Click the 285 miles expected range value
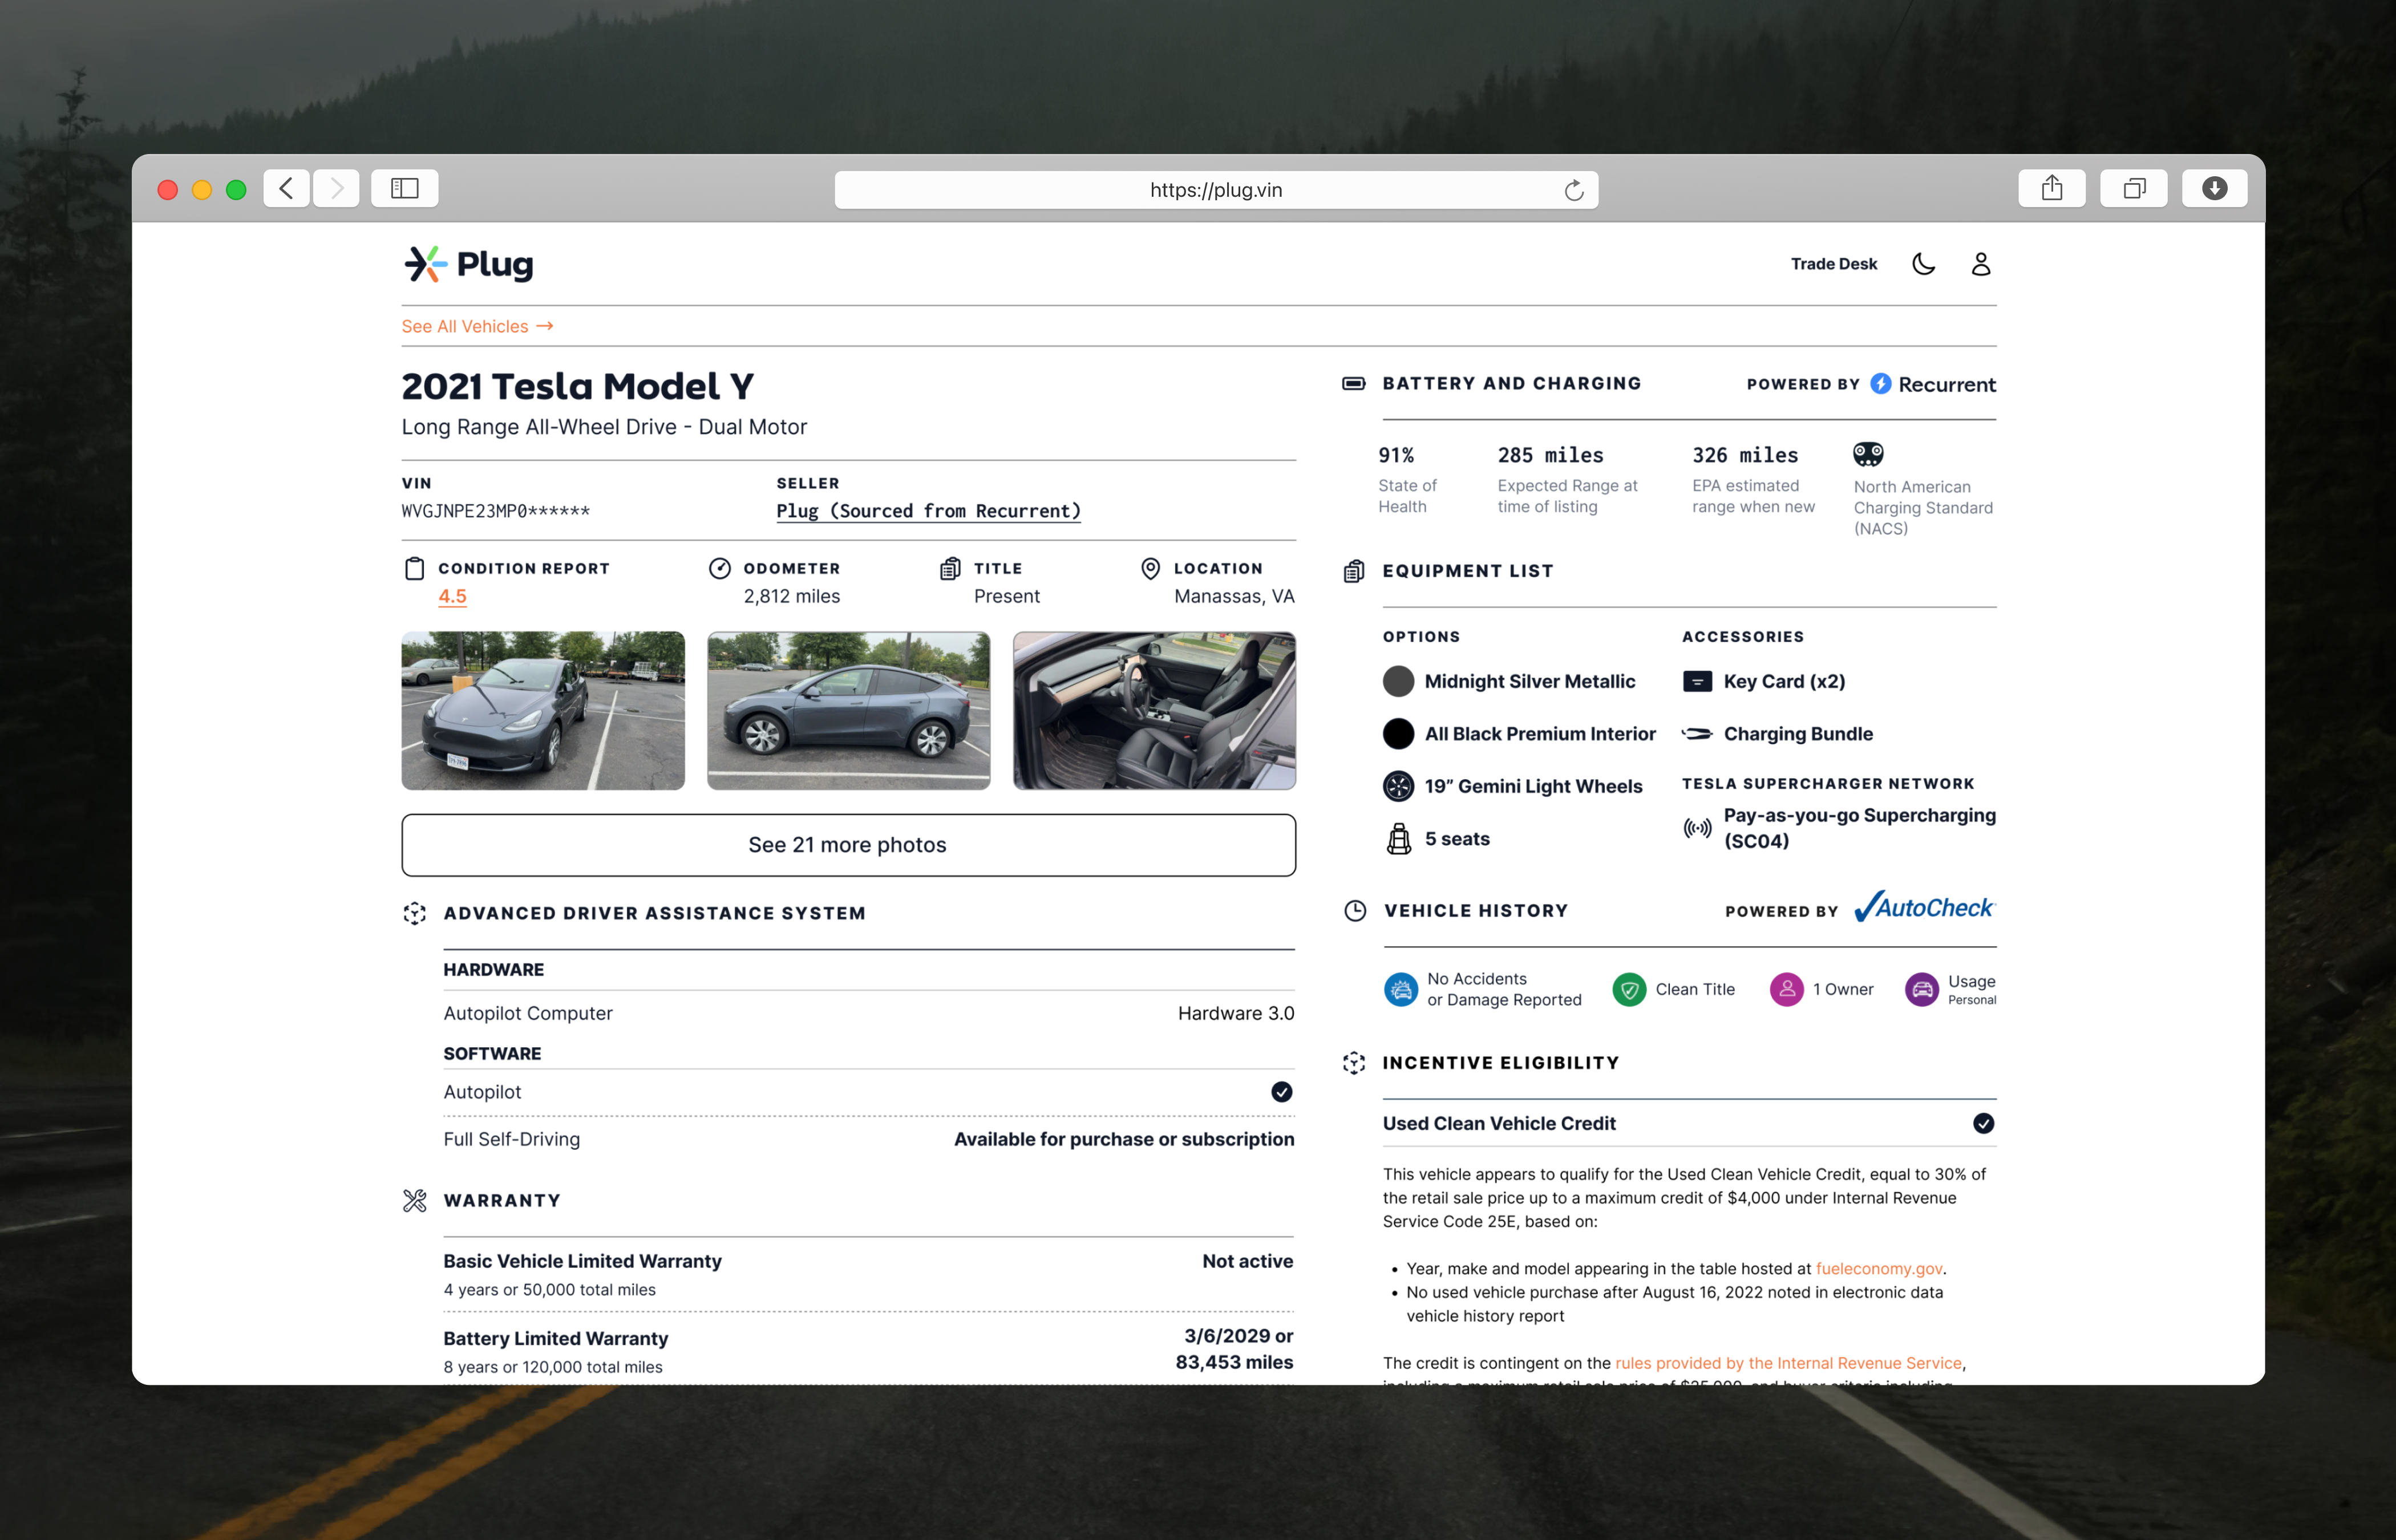 (1550, 455)
